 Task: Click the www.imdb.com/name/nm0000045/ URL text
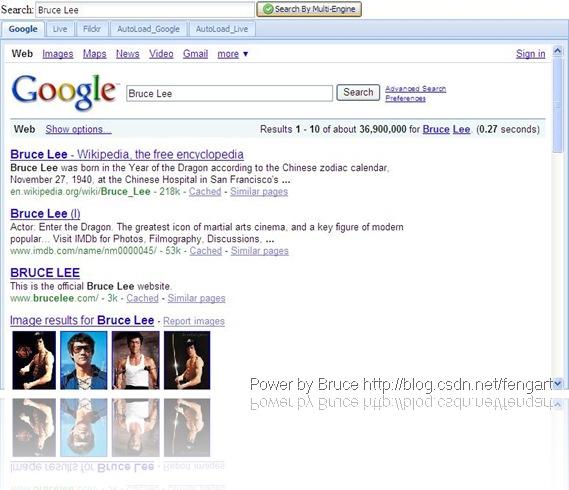tap(83, 250)
